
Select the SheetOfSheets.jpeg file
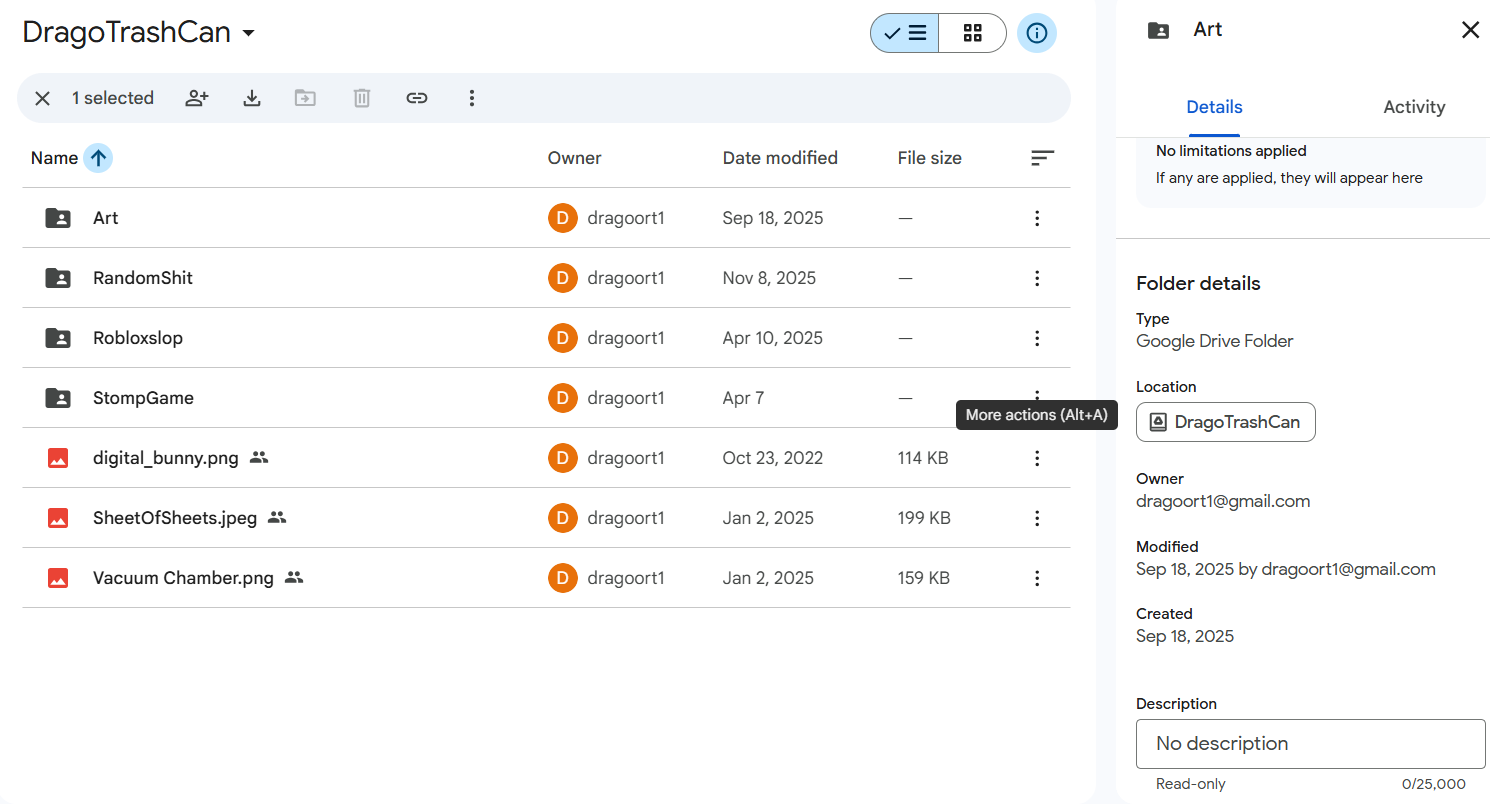click(x=175, y=518)
